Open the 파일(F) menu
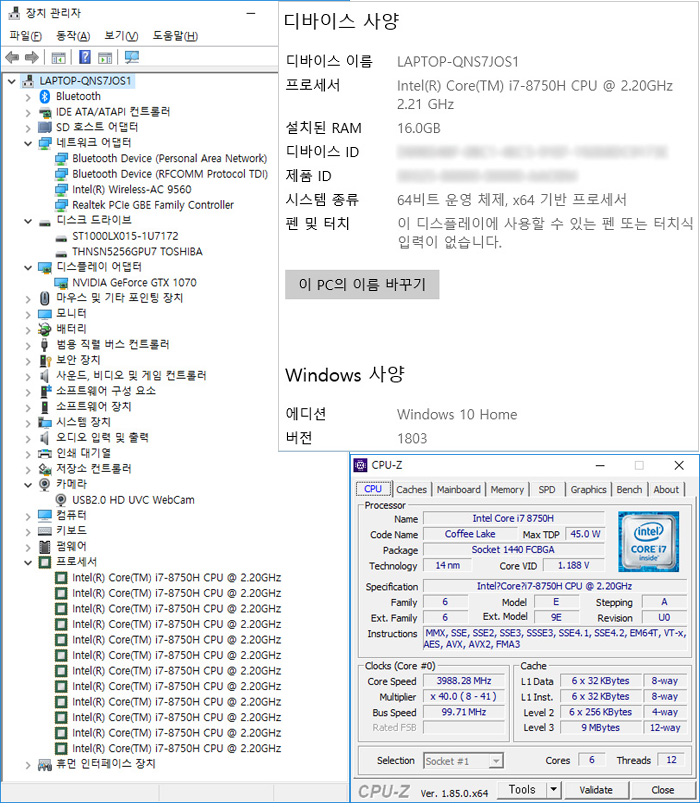This screenshot has height=807, width=700. click(25, 36)
